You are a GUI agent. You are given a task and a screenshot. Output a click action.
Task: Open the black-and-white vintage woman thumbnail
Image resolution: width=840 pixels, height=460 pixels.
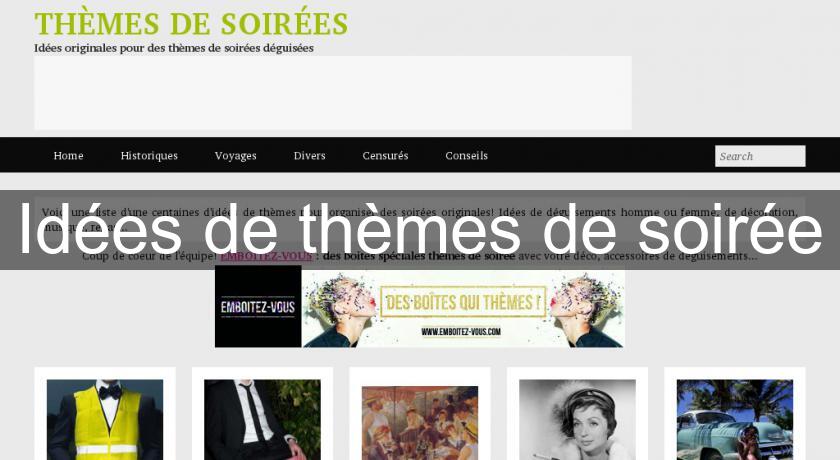(x=578, y=419)
